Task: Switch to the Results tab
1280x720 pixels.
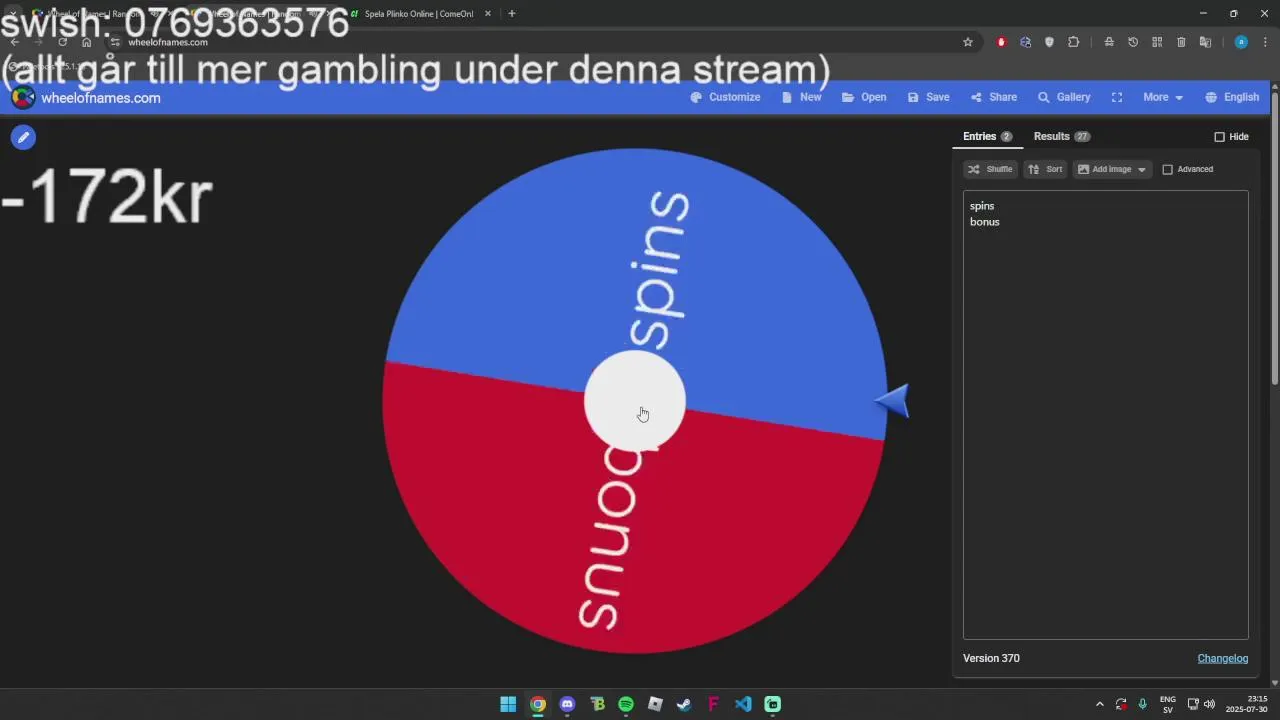Action: click(x=1061, y=136)
